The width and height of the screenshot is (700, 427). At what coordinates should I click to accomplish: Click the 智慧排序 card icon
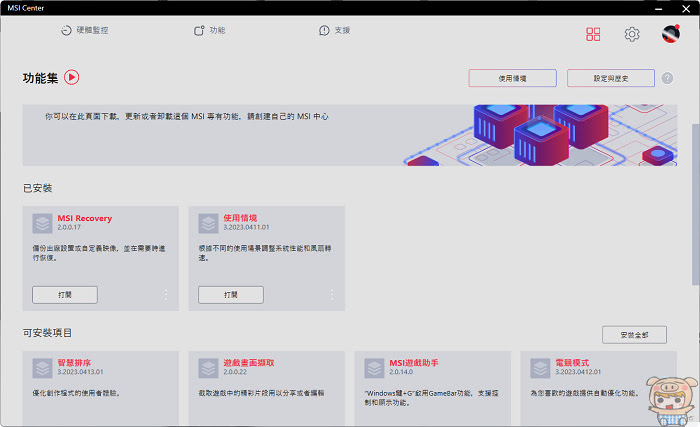pyautogui.click(x=42, y=368)
